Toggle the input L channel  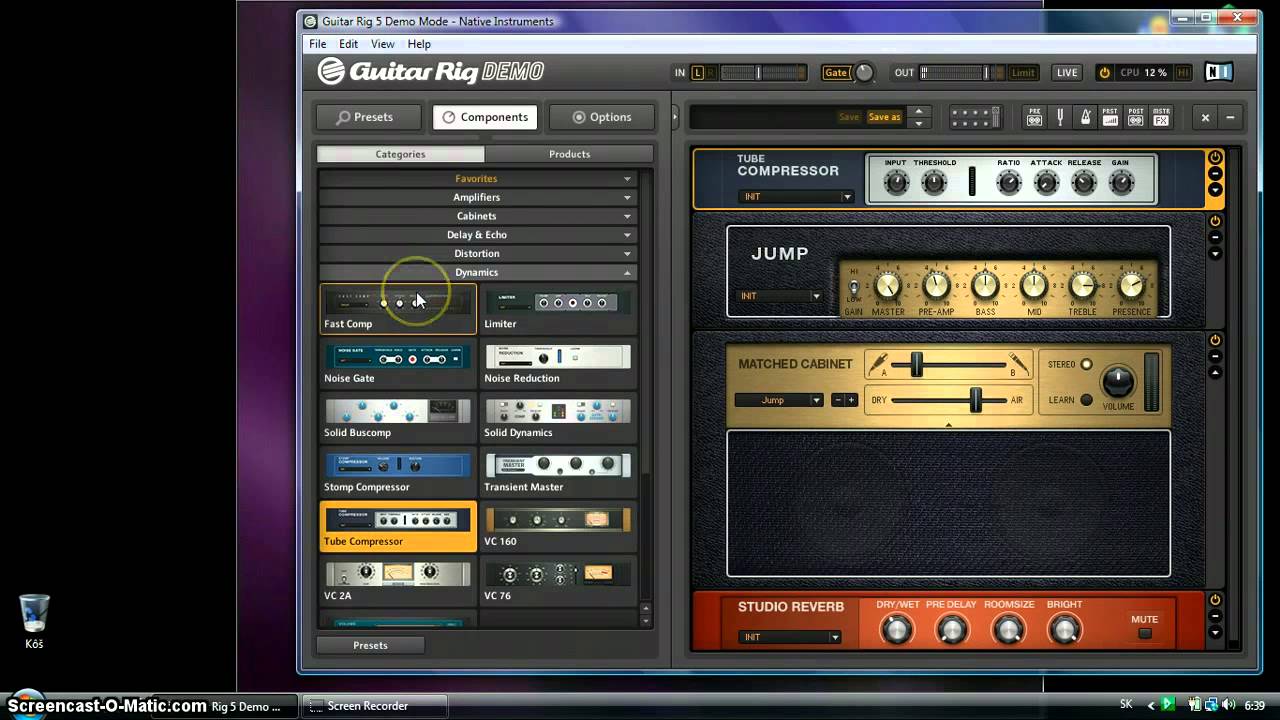(698, 73)
